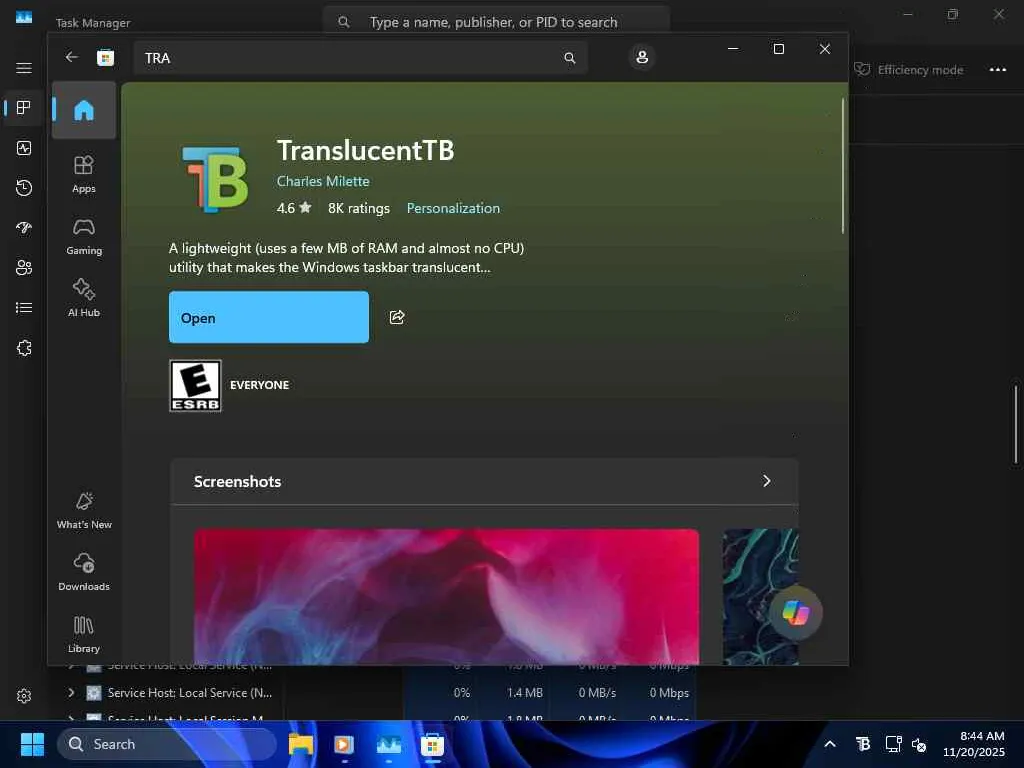Show hidden system tray icons

pyautogui.click(x=829, y=744)
